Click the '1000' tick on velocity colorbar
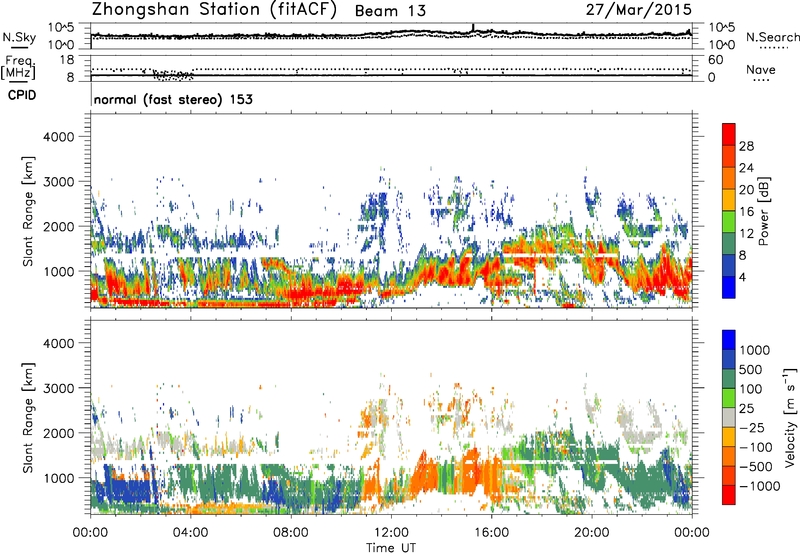This screenshot has width=800, height=554. [x=754, y=350]
